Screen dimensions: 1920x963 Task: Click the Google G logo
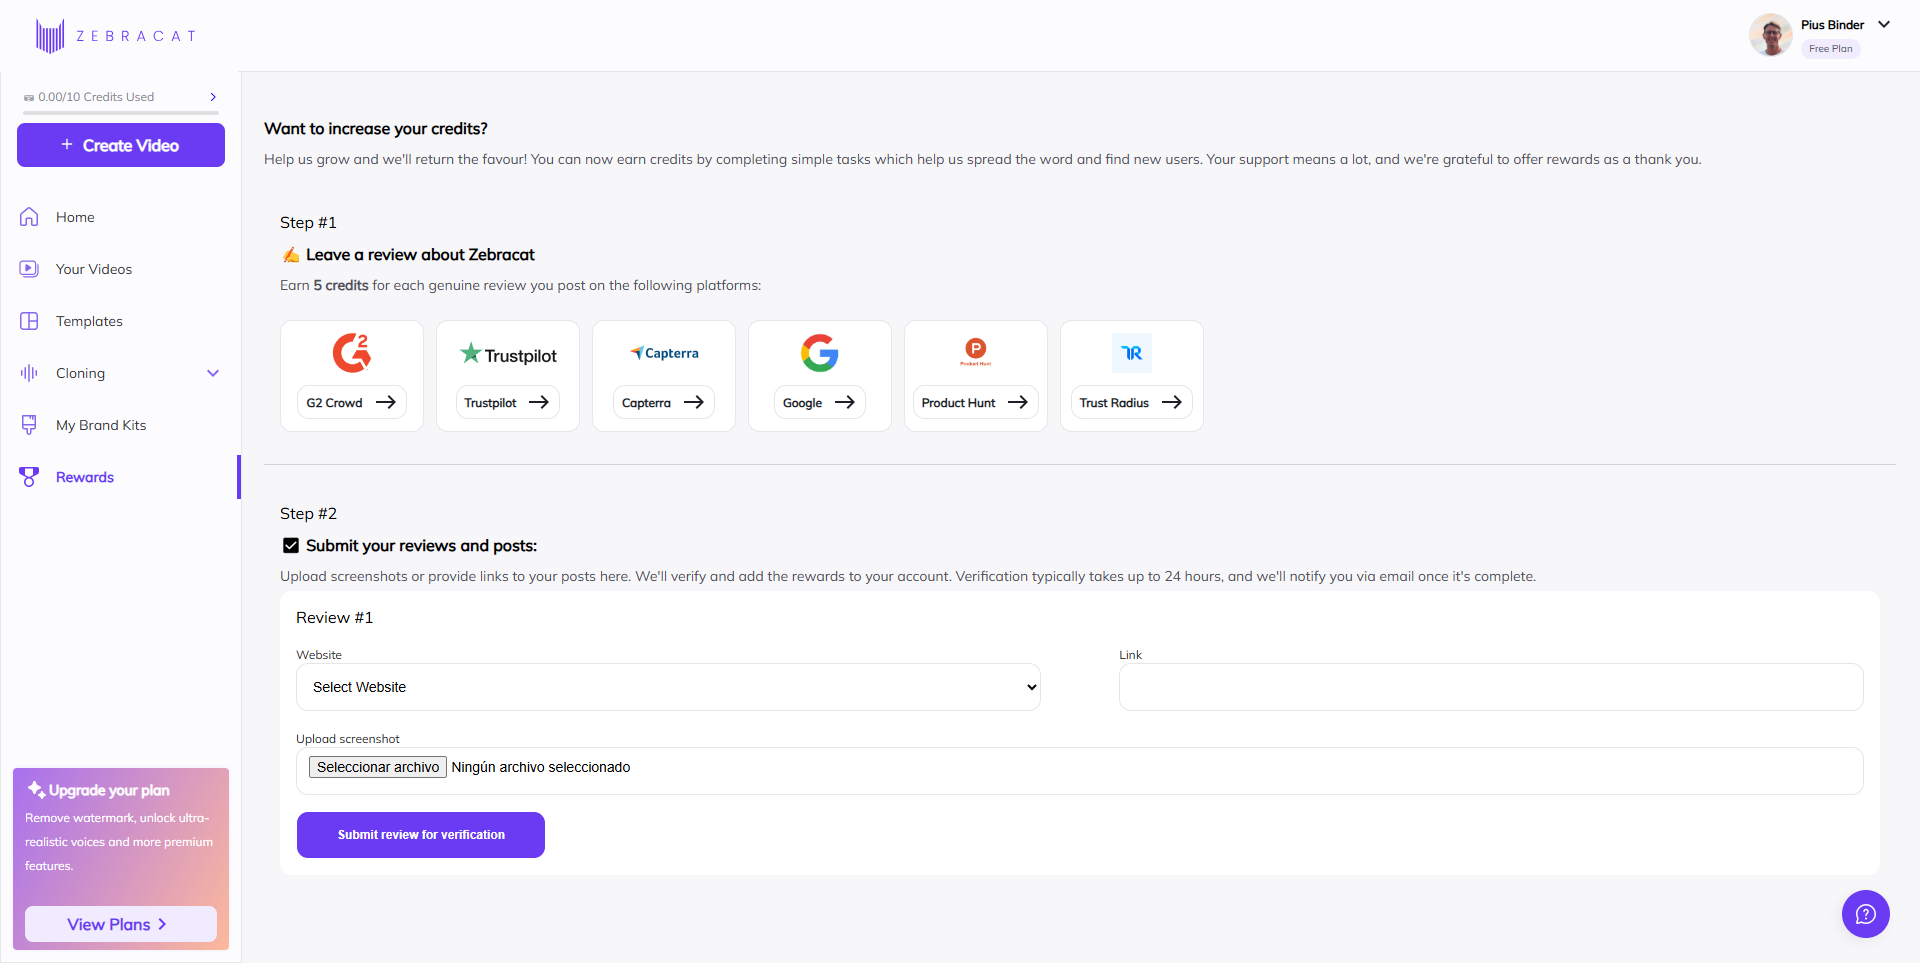click(x=819, y=353)
